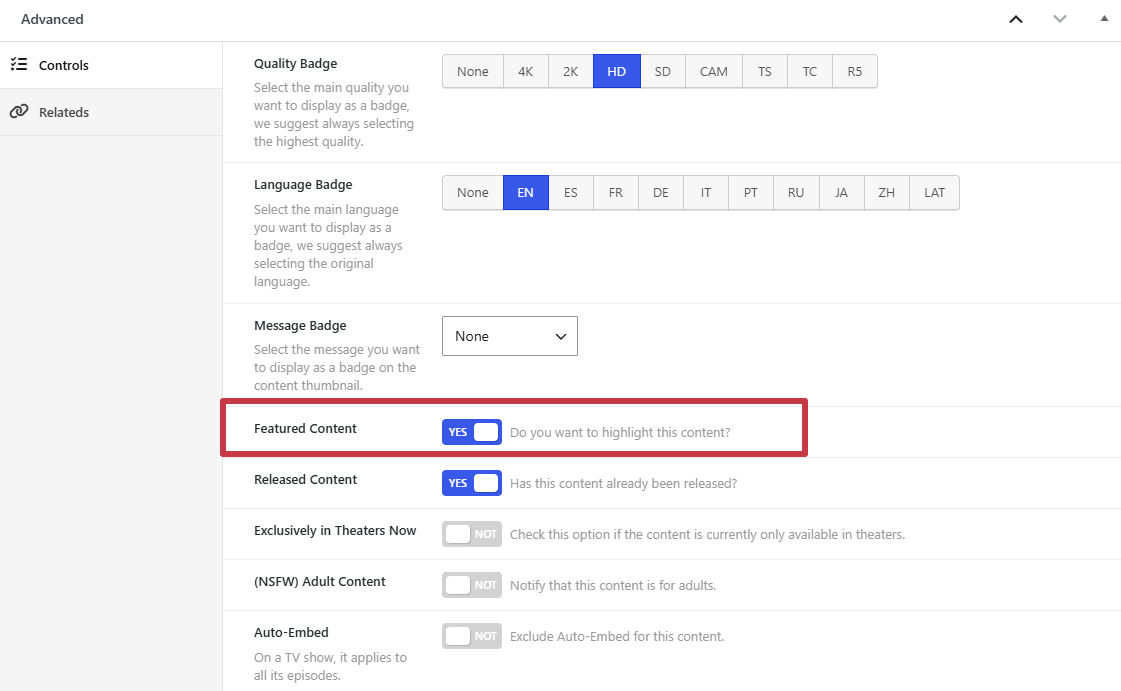Click the Released Content label
The width and height of the screenshot is (1121, 691).
point(305,479)
